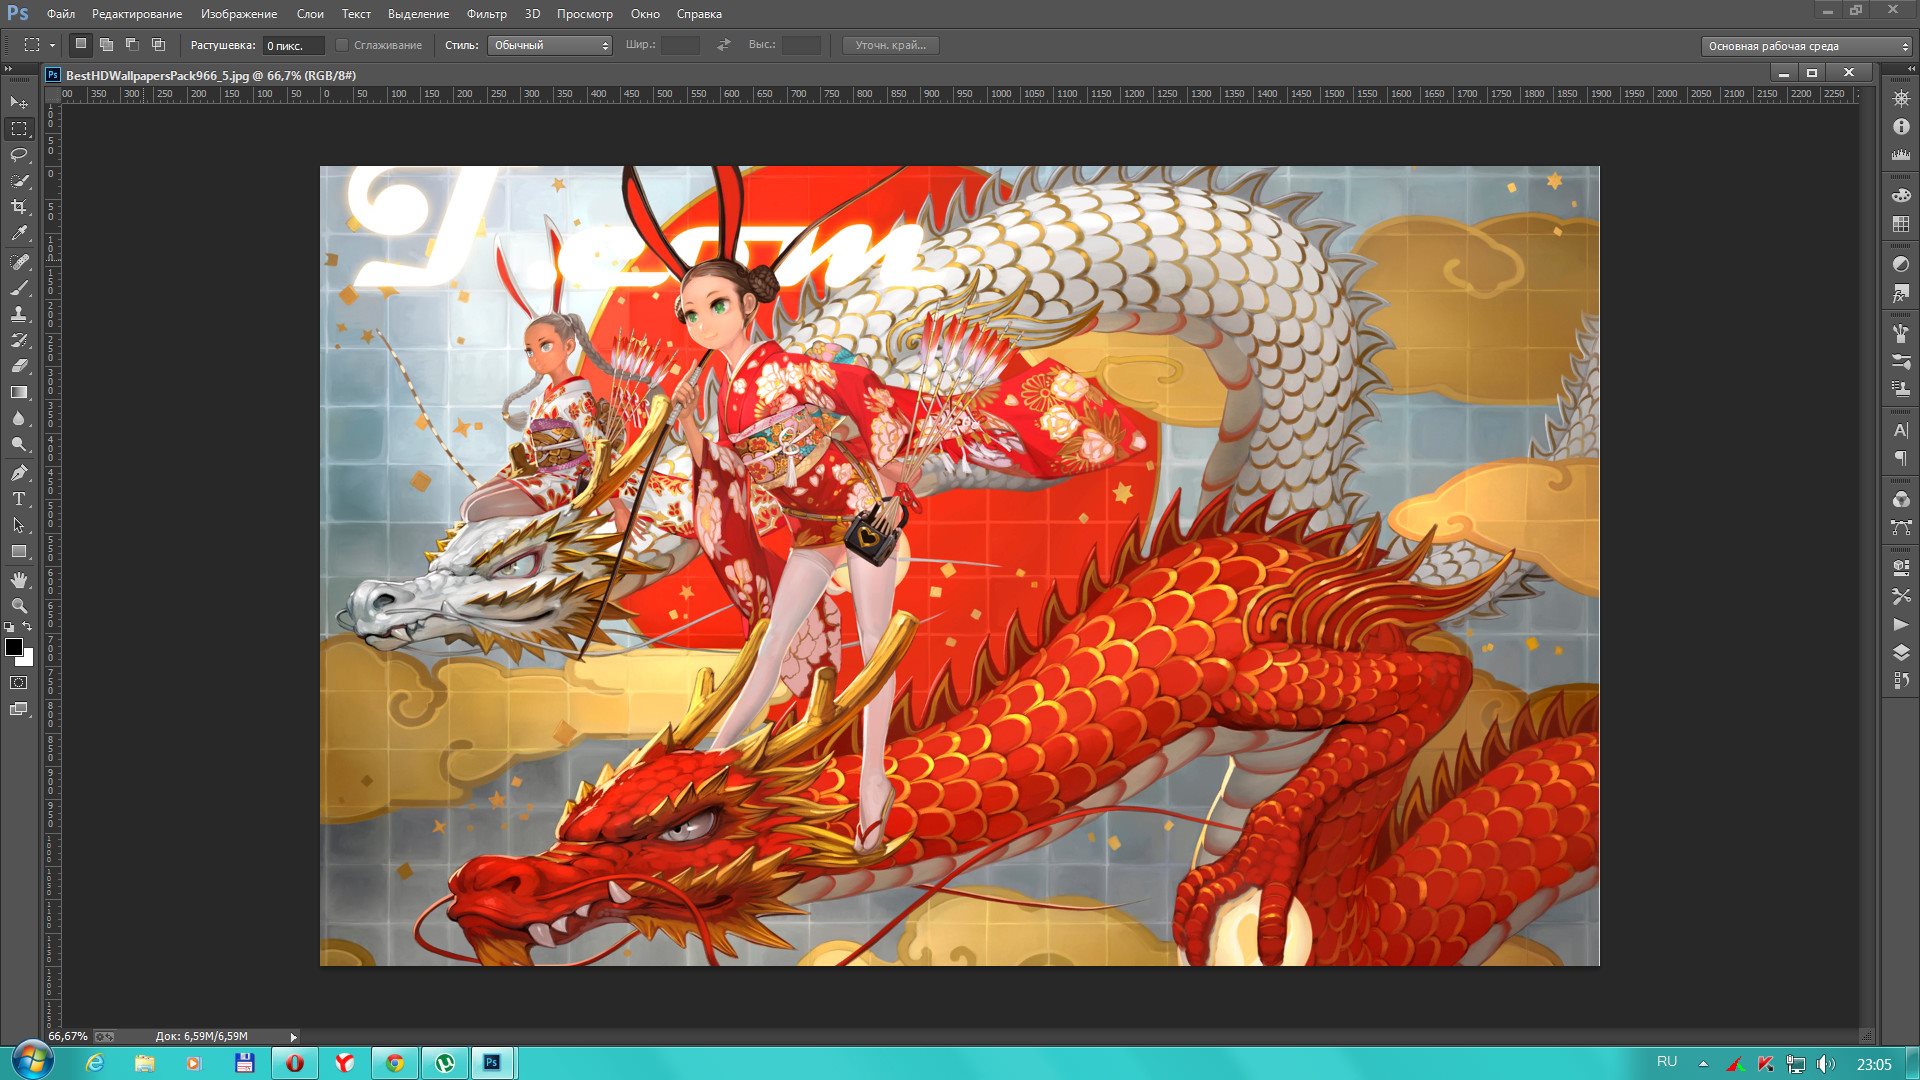This screenshot has height=1080, width=1920.
Task: Choose Intersect with selection mode
Action: click(159, 45)
